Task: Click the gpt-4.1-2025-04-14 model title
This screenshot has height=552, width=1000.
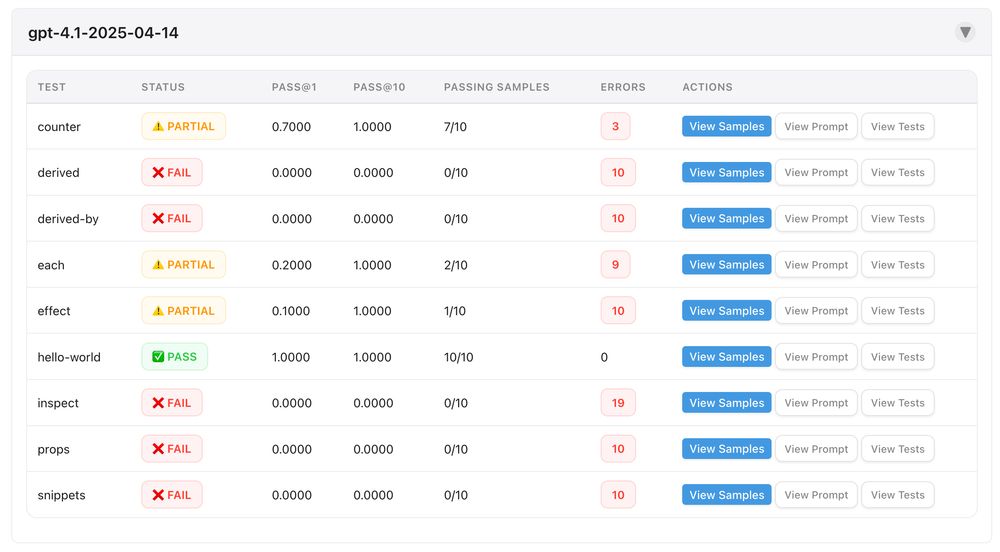Action: point(103,33)
